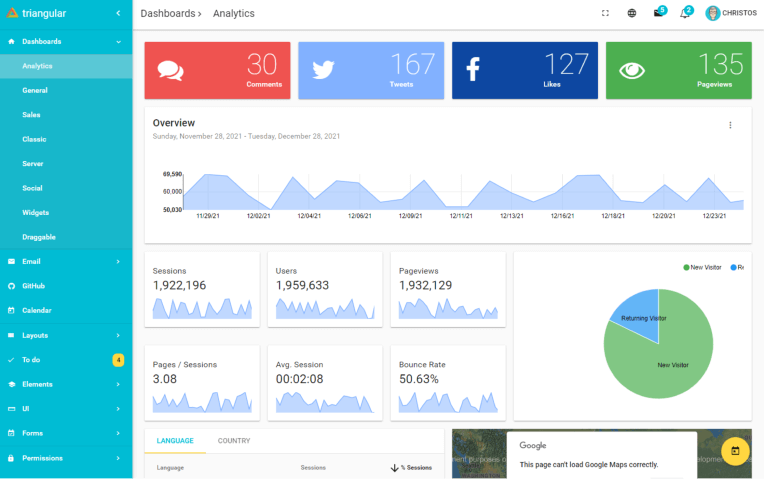Viewport: 764px width, 479px height.
Task: Toggle fullscreen mode icon in header
Action: pos(605,13)
